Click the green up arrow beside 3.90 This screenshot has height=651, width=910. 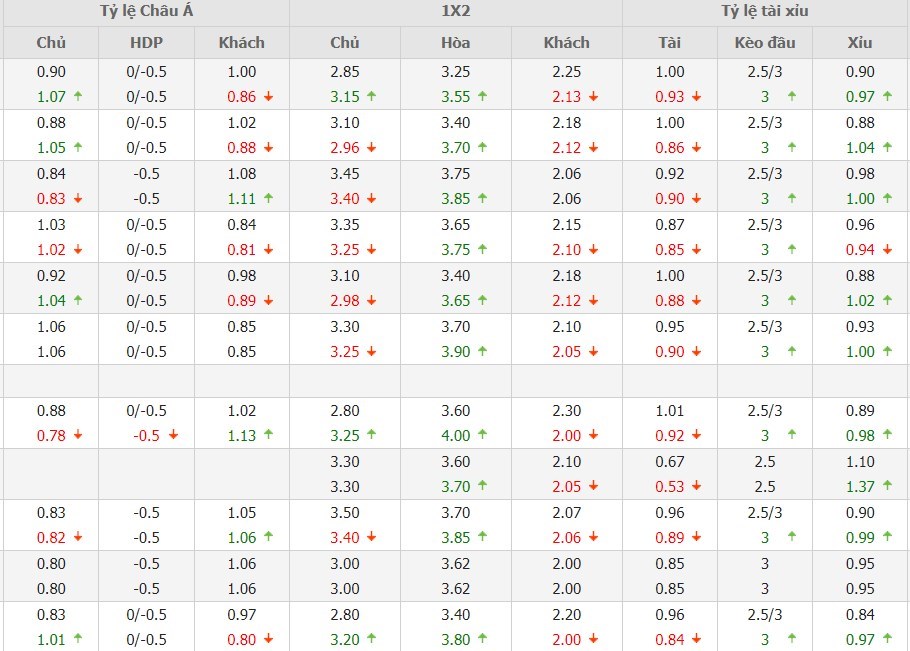(x=482, y=352)
